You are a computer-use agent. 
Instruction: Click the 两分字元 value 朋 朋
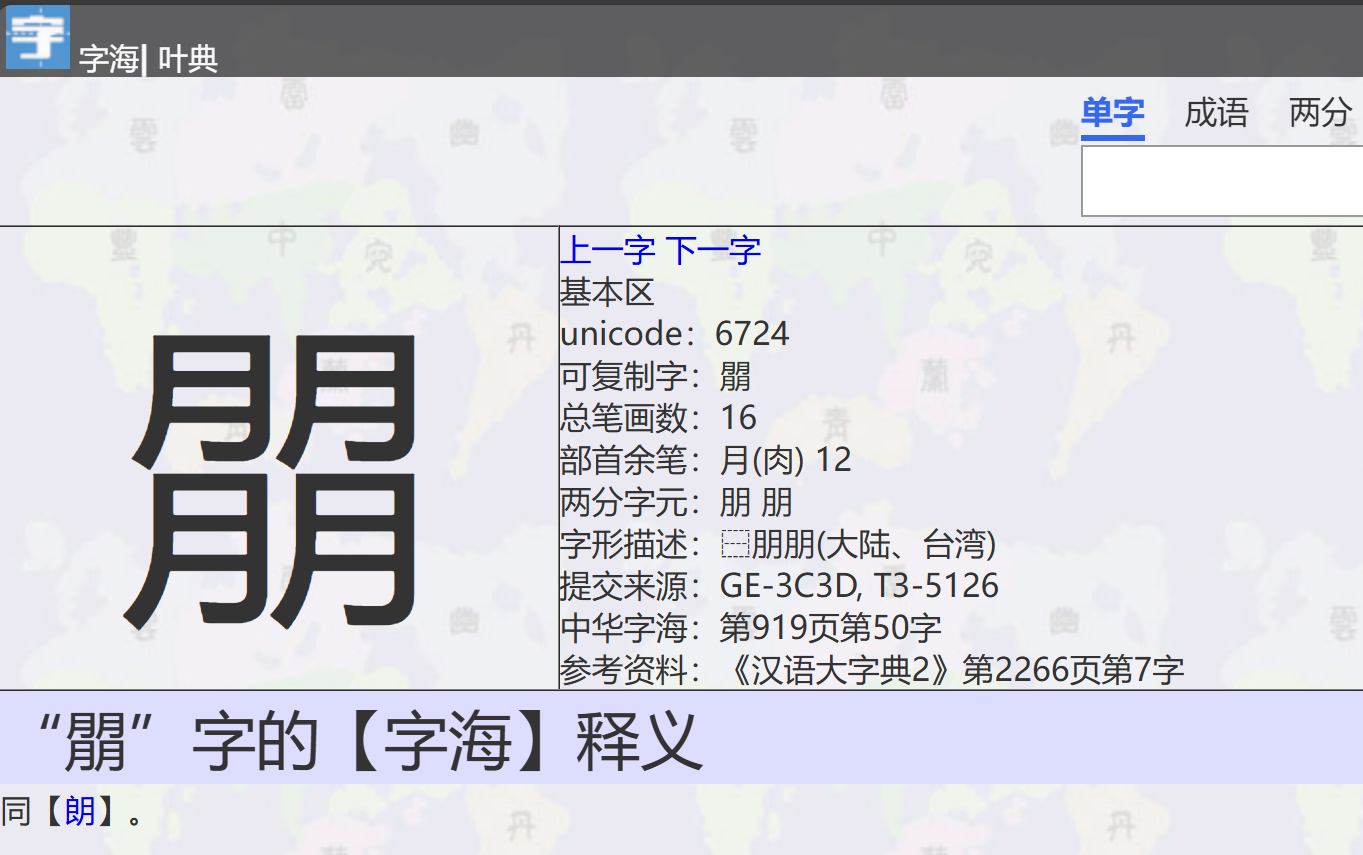point(756,502)
